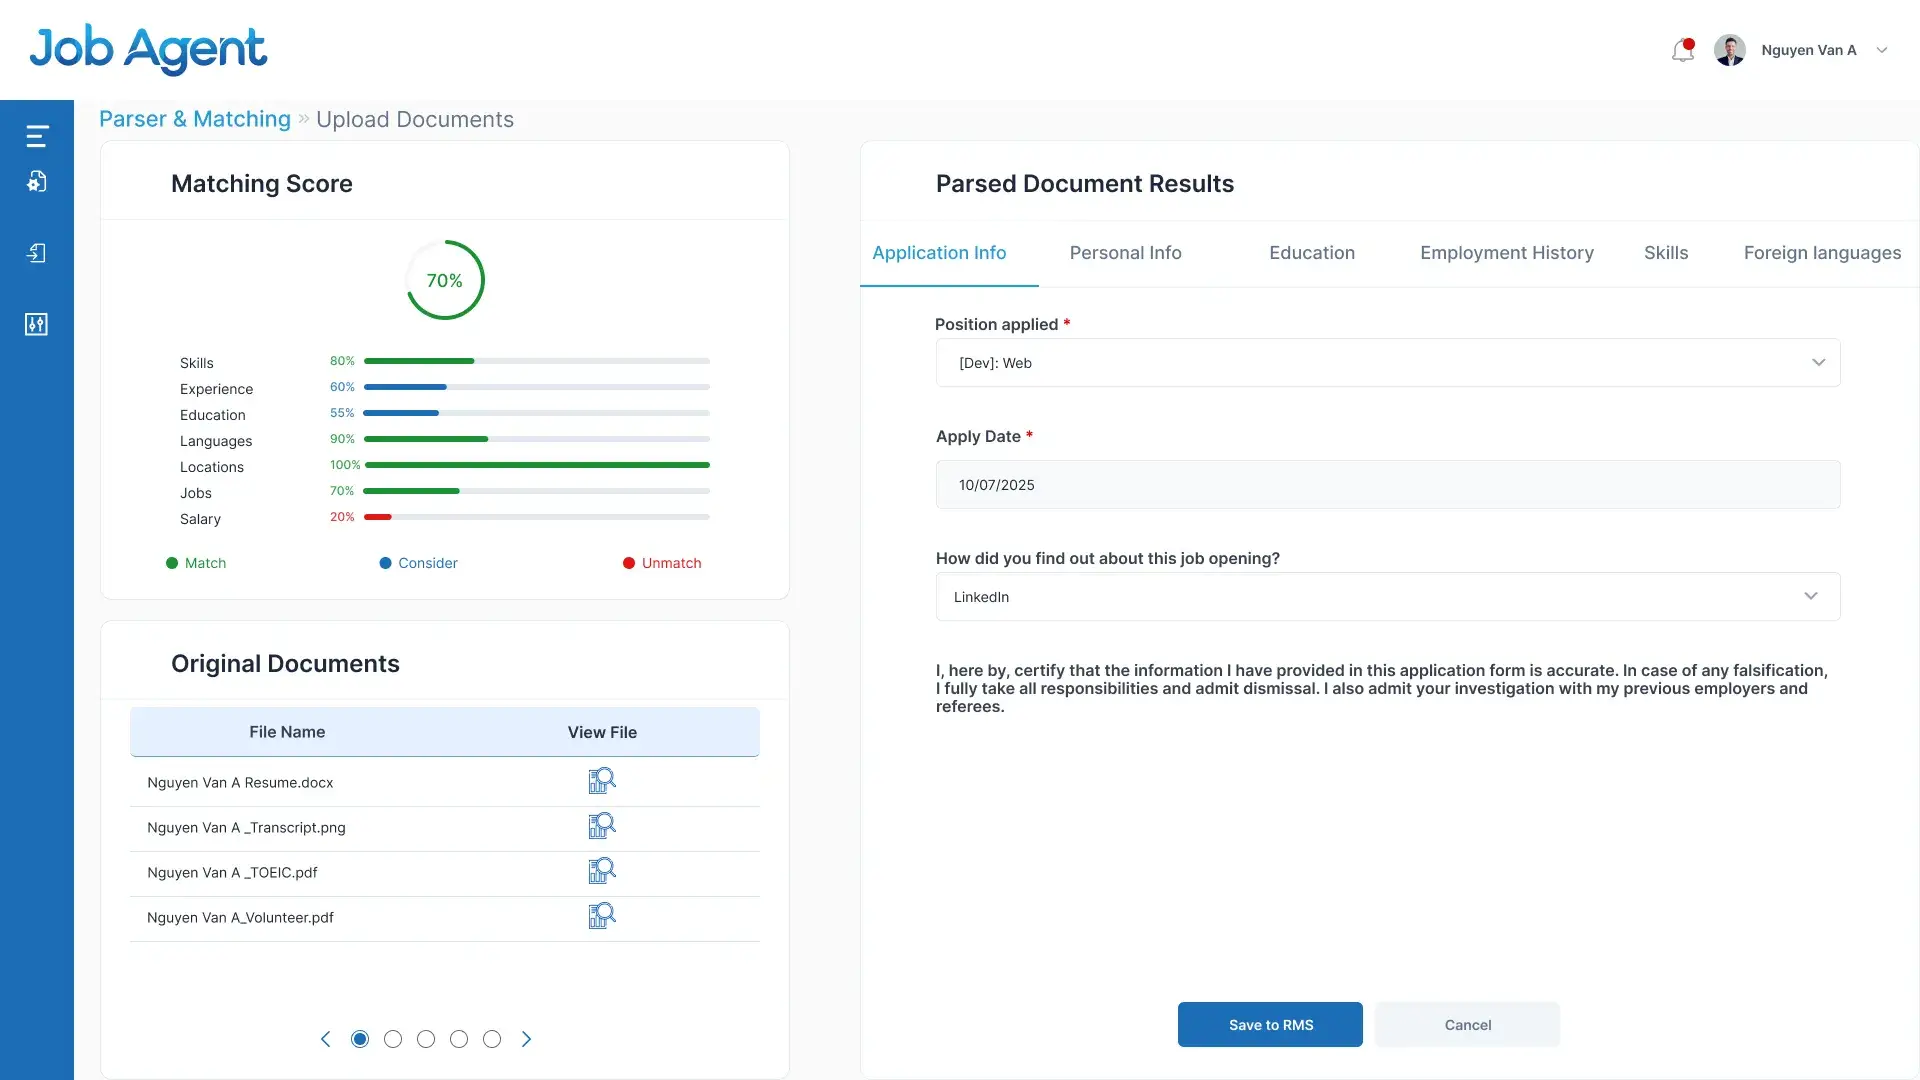Select the fourth pagination dot
The image size is (1920, 1080).
coord(459,1039)
